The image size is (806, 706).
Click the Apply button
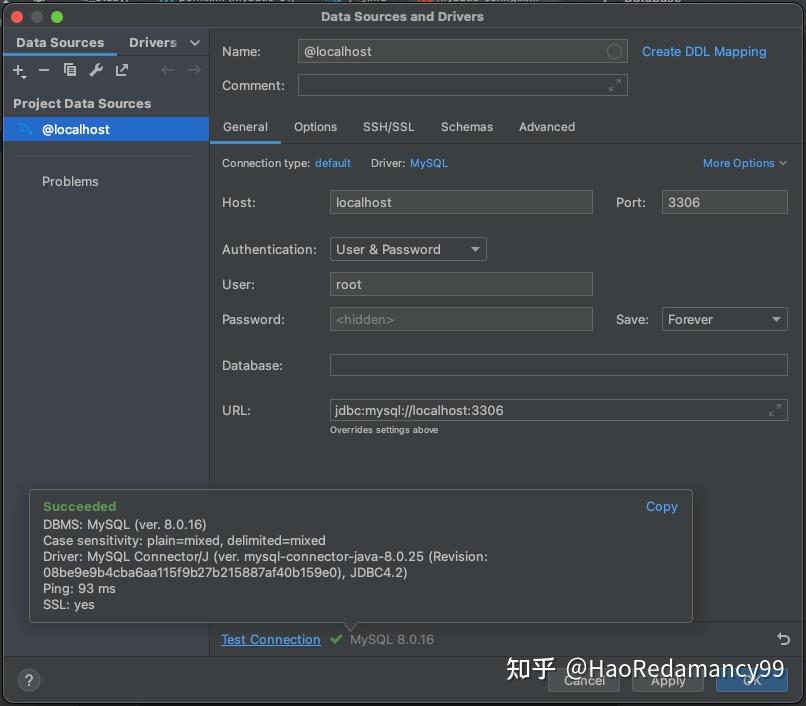pyautogui.click(x=668, y=680)
